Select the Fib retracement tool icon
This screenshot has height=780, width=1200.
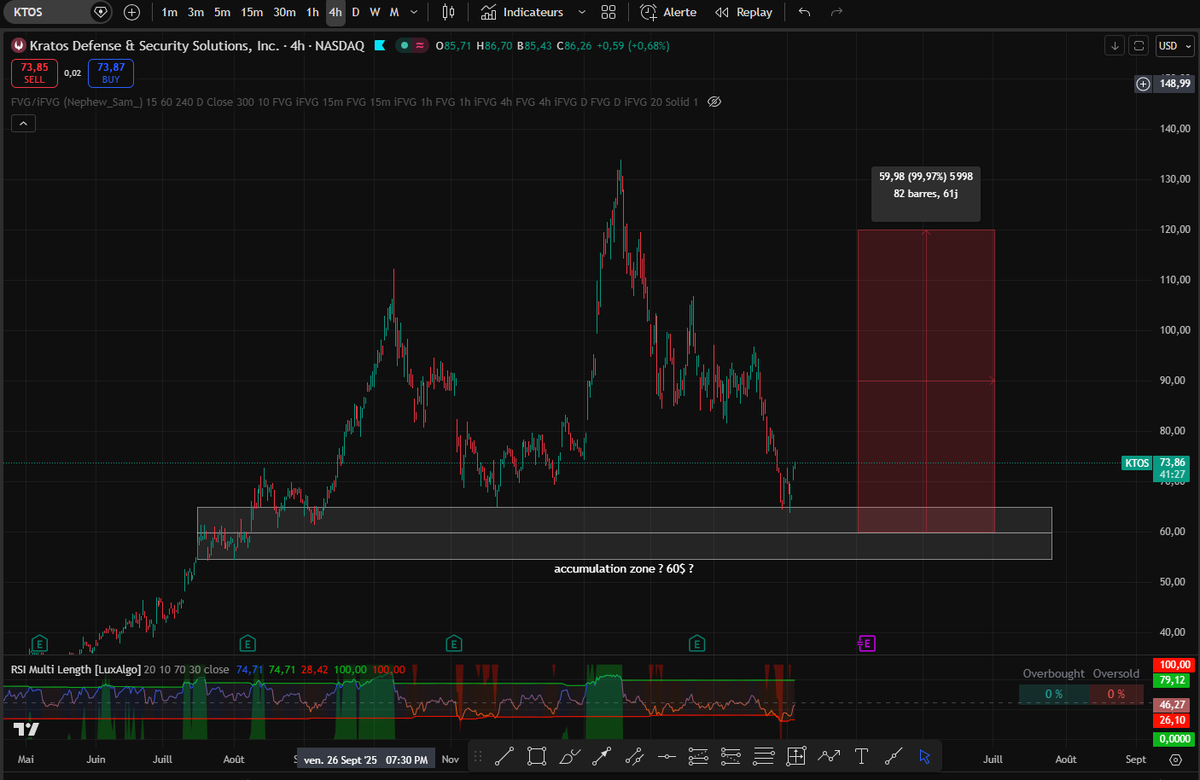pyautogui.click(x=698, y=756)
